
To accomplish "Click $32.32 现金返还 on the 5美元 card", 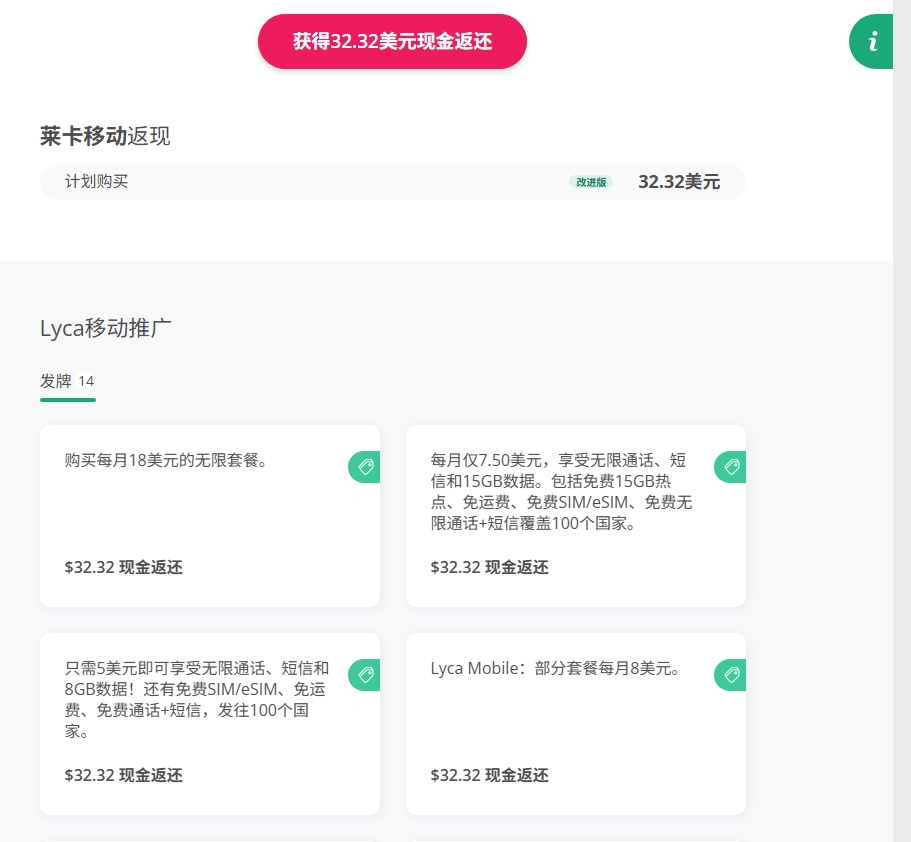I will [124, 775].
